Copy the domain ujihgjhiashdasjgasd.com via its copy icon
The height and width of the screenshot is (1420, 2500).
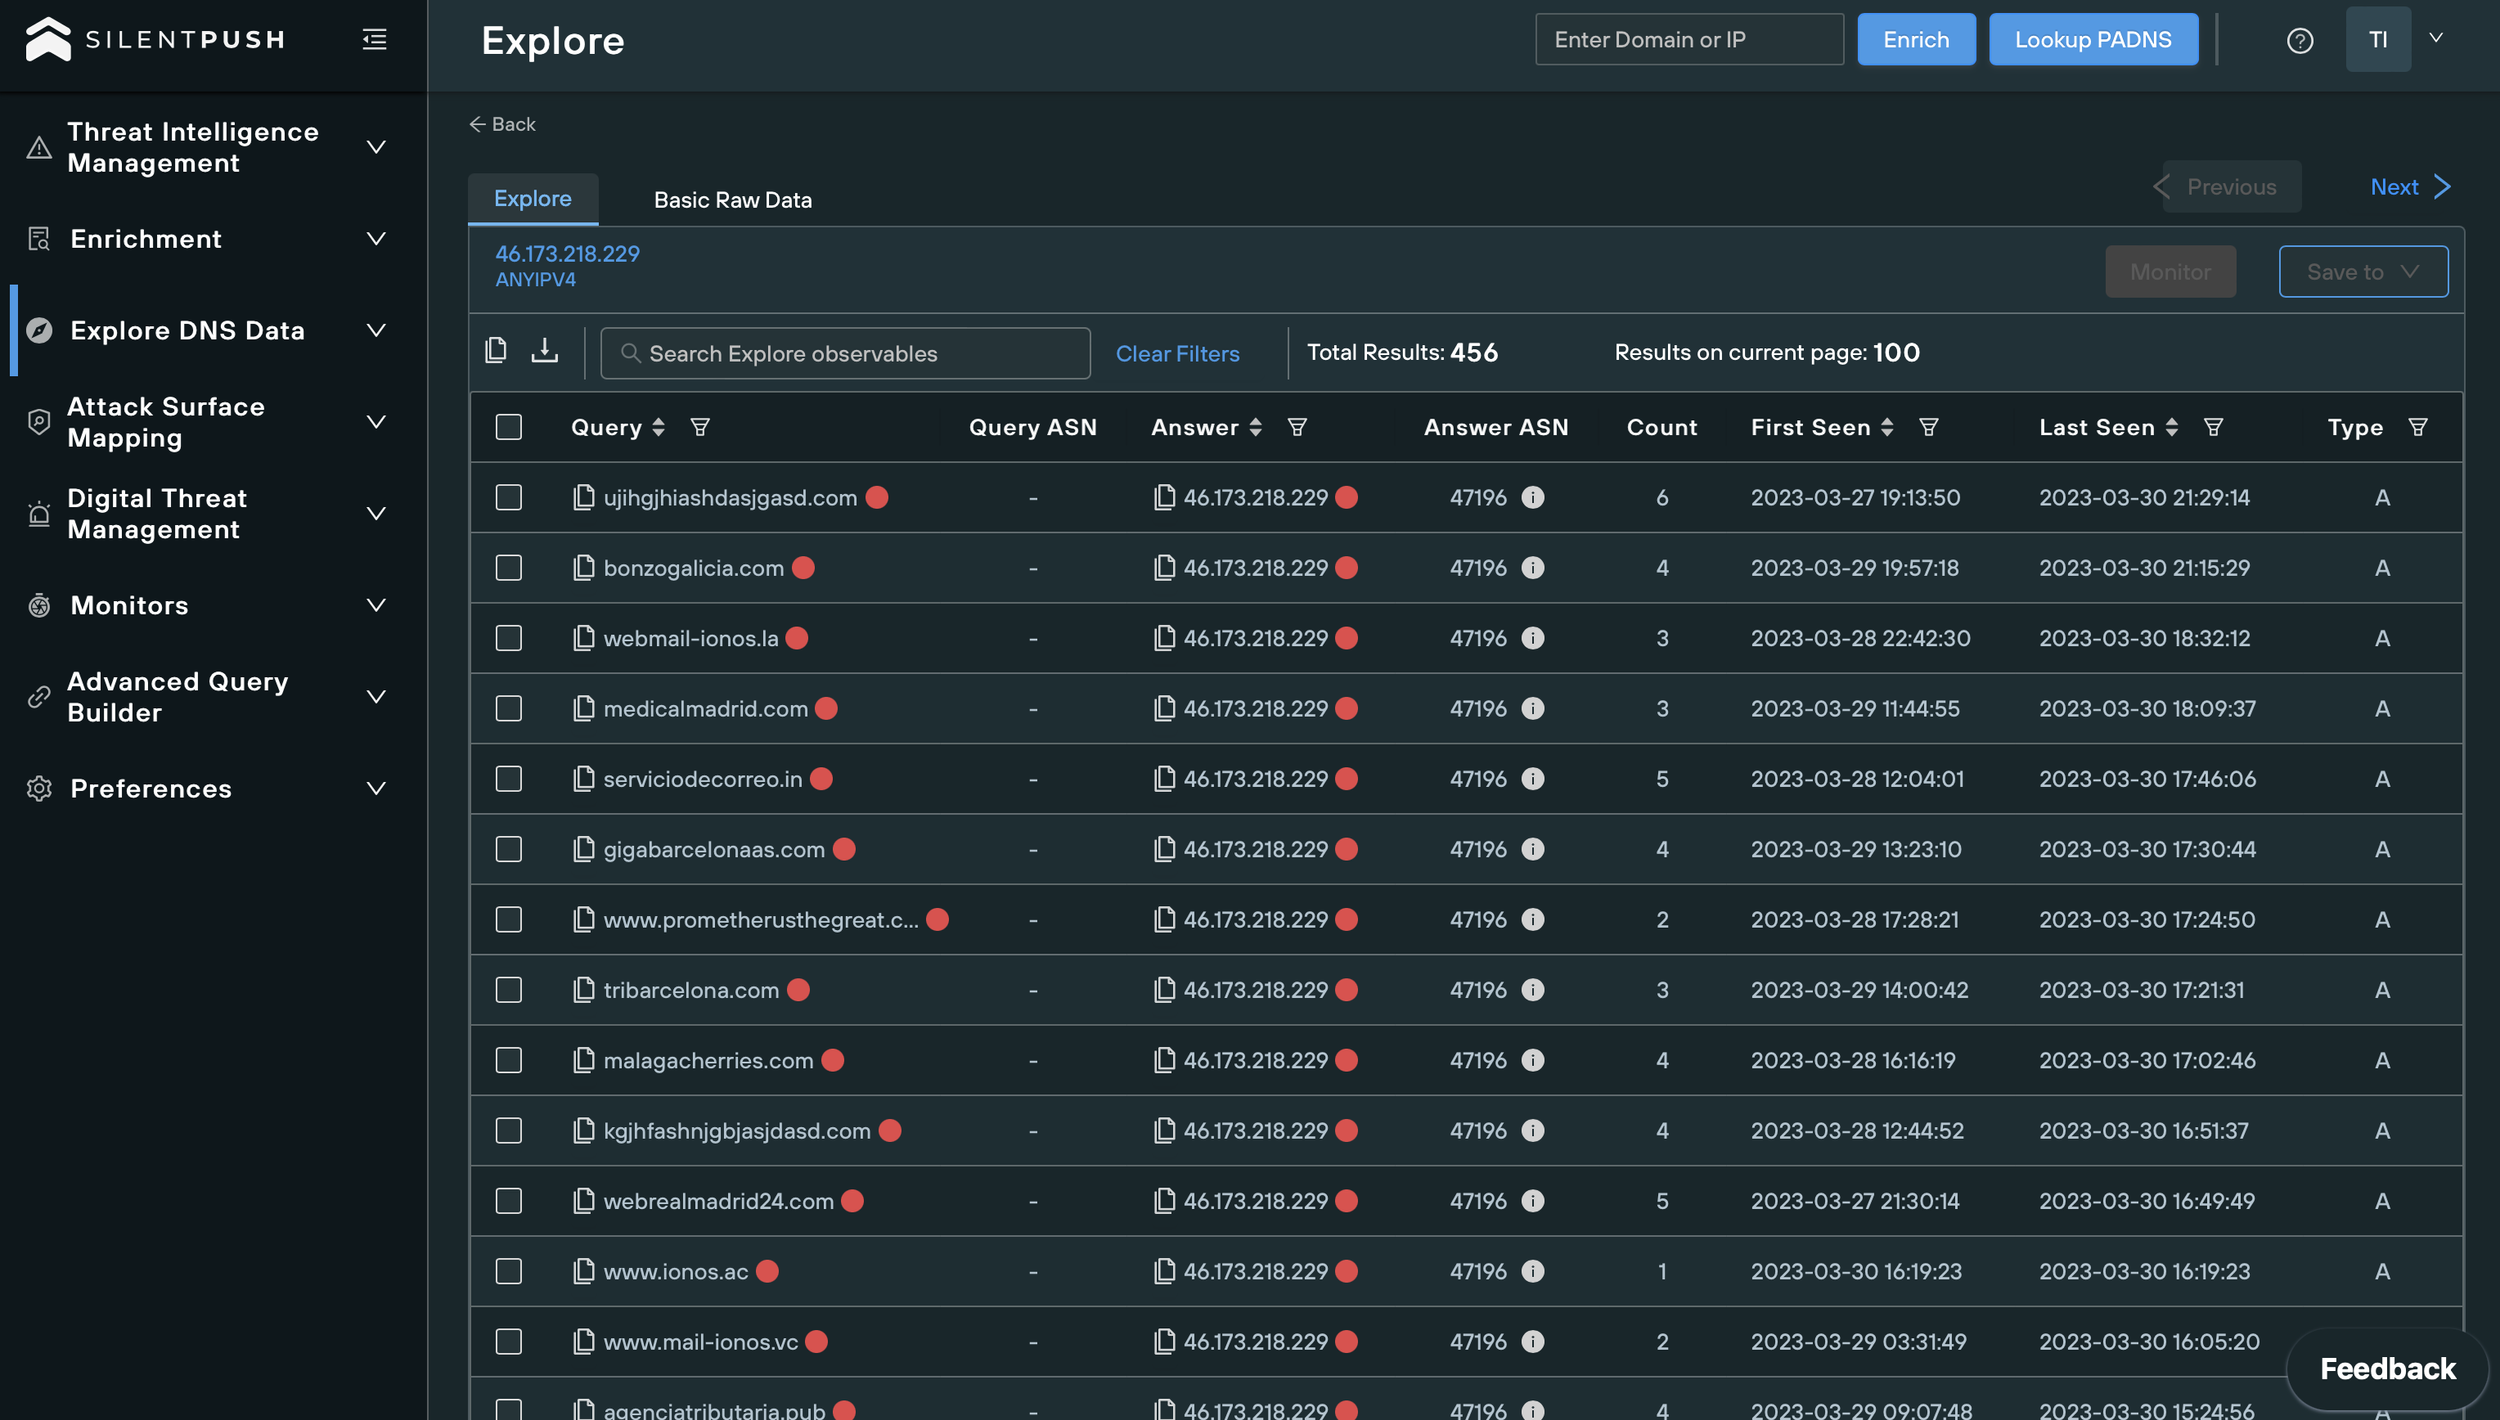[x=583, y=497]
